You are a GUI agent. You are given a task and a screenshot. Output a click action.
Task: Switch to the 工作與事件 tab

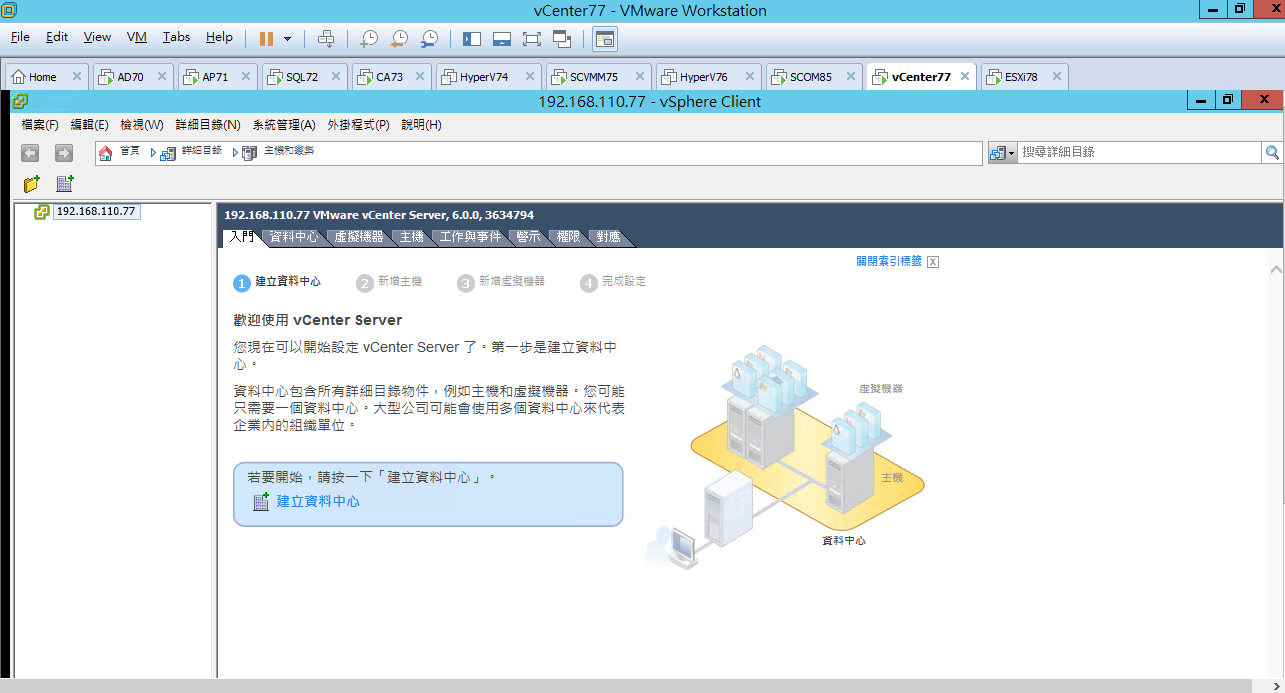click(471, 237)
